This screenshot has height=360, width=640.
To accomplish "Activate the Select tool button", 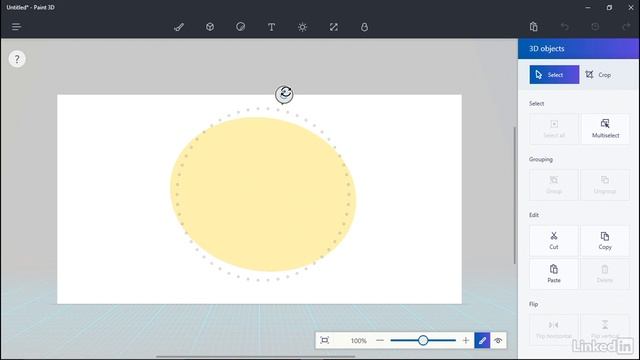I will tap(554, 75).
